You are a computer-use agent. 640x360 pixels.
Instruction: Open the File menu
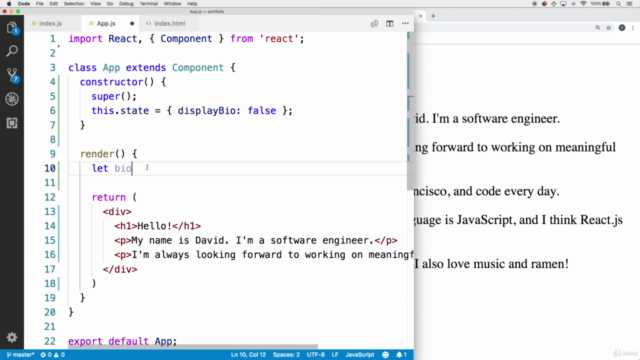click(40, 4)
